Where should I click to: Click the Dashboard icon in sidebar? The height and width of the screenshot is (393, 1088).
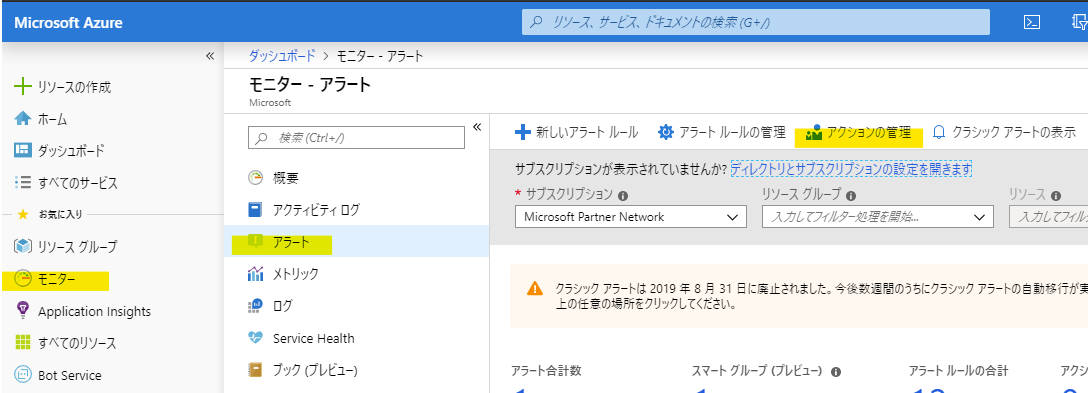pyautogui.click(x=23, y=151)
